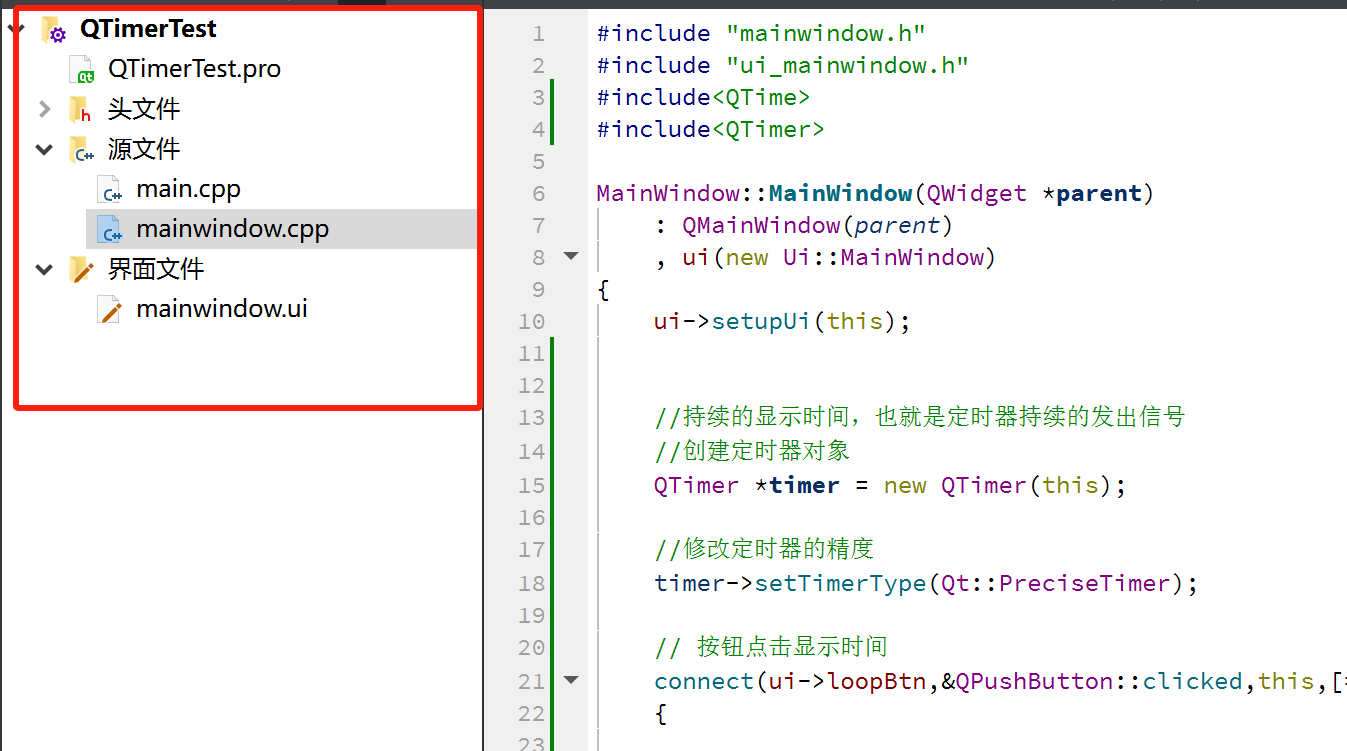Click the comment on line 13
Image resolution: width=1347 pixels, height=751 pixels.
(920, 417)
